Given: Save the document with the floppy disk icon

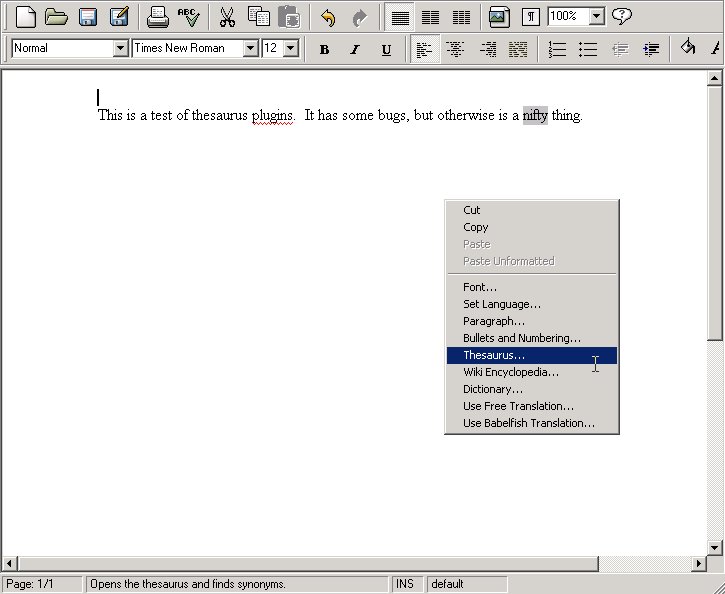Looking at the screenshot, I should tap(88, 16).
